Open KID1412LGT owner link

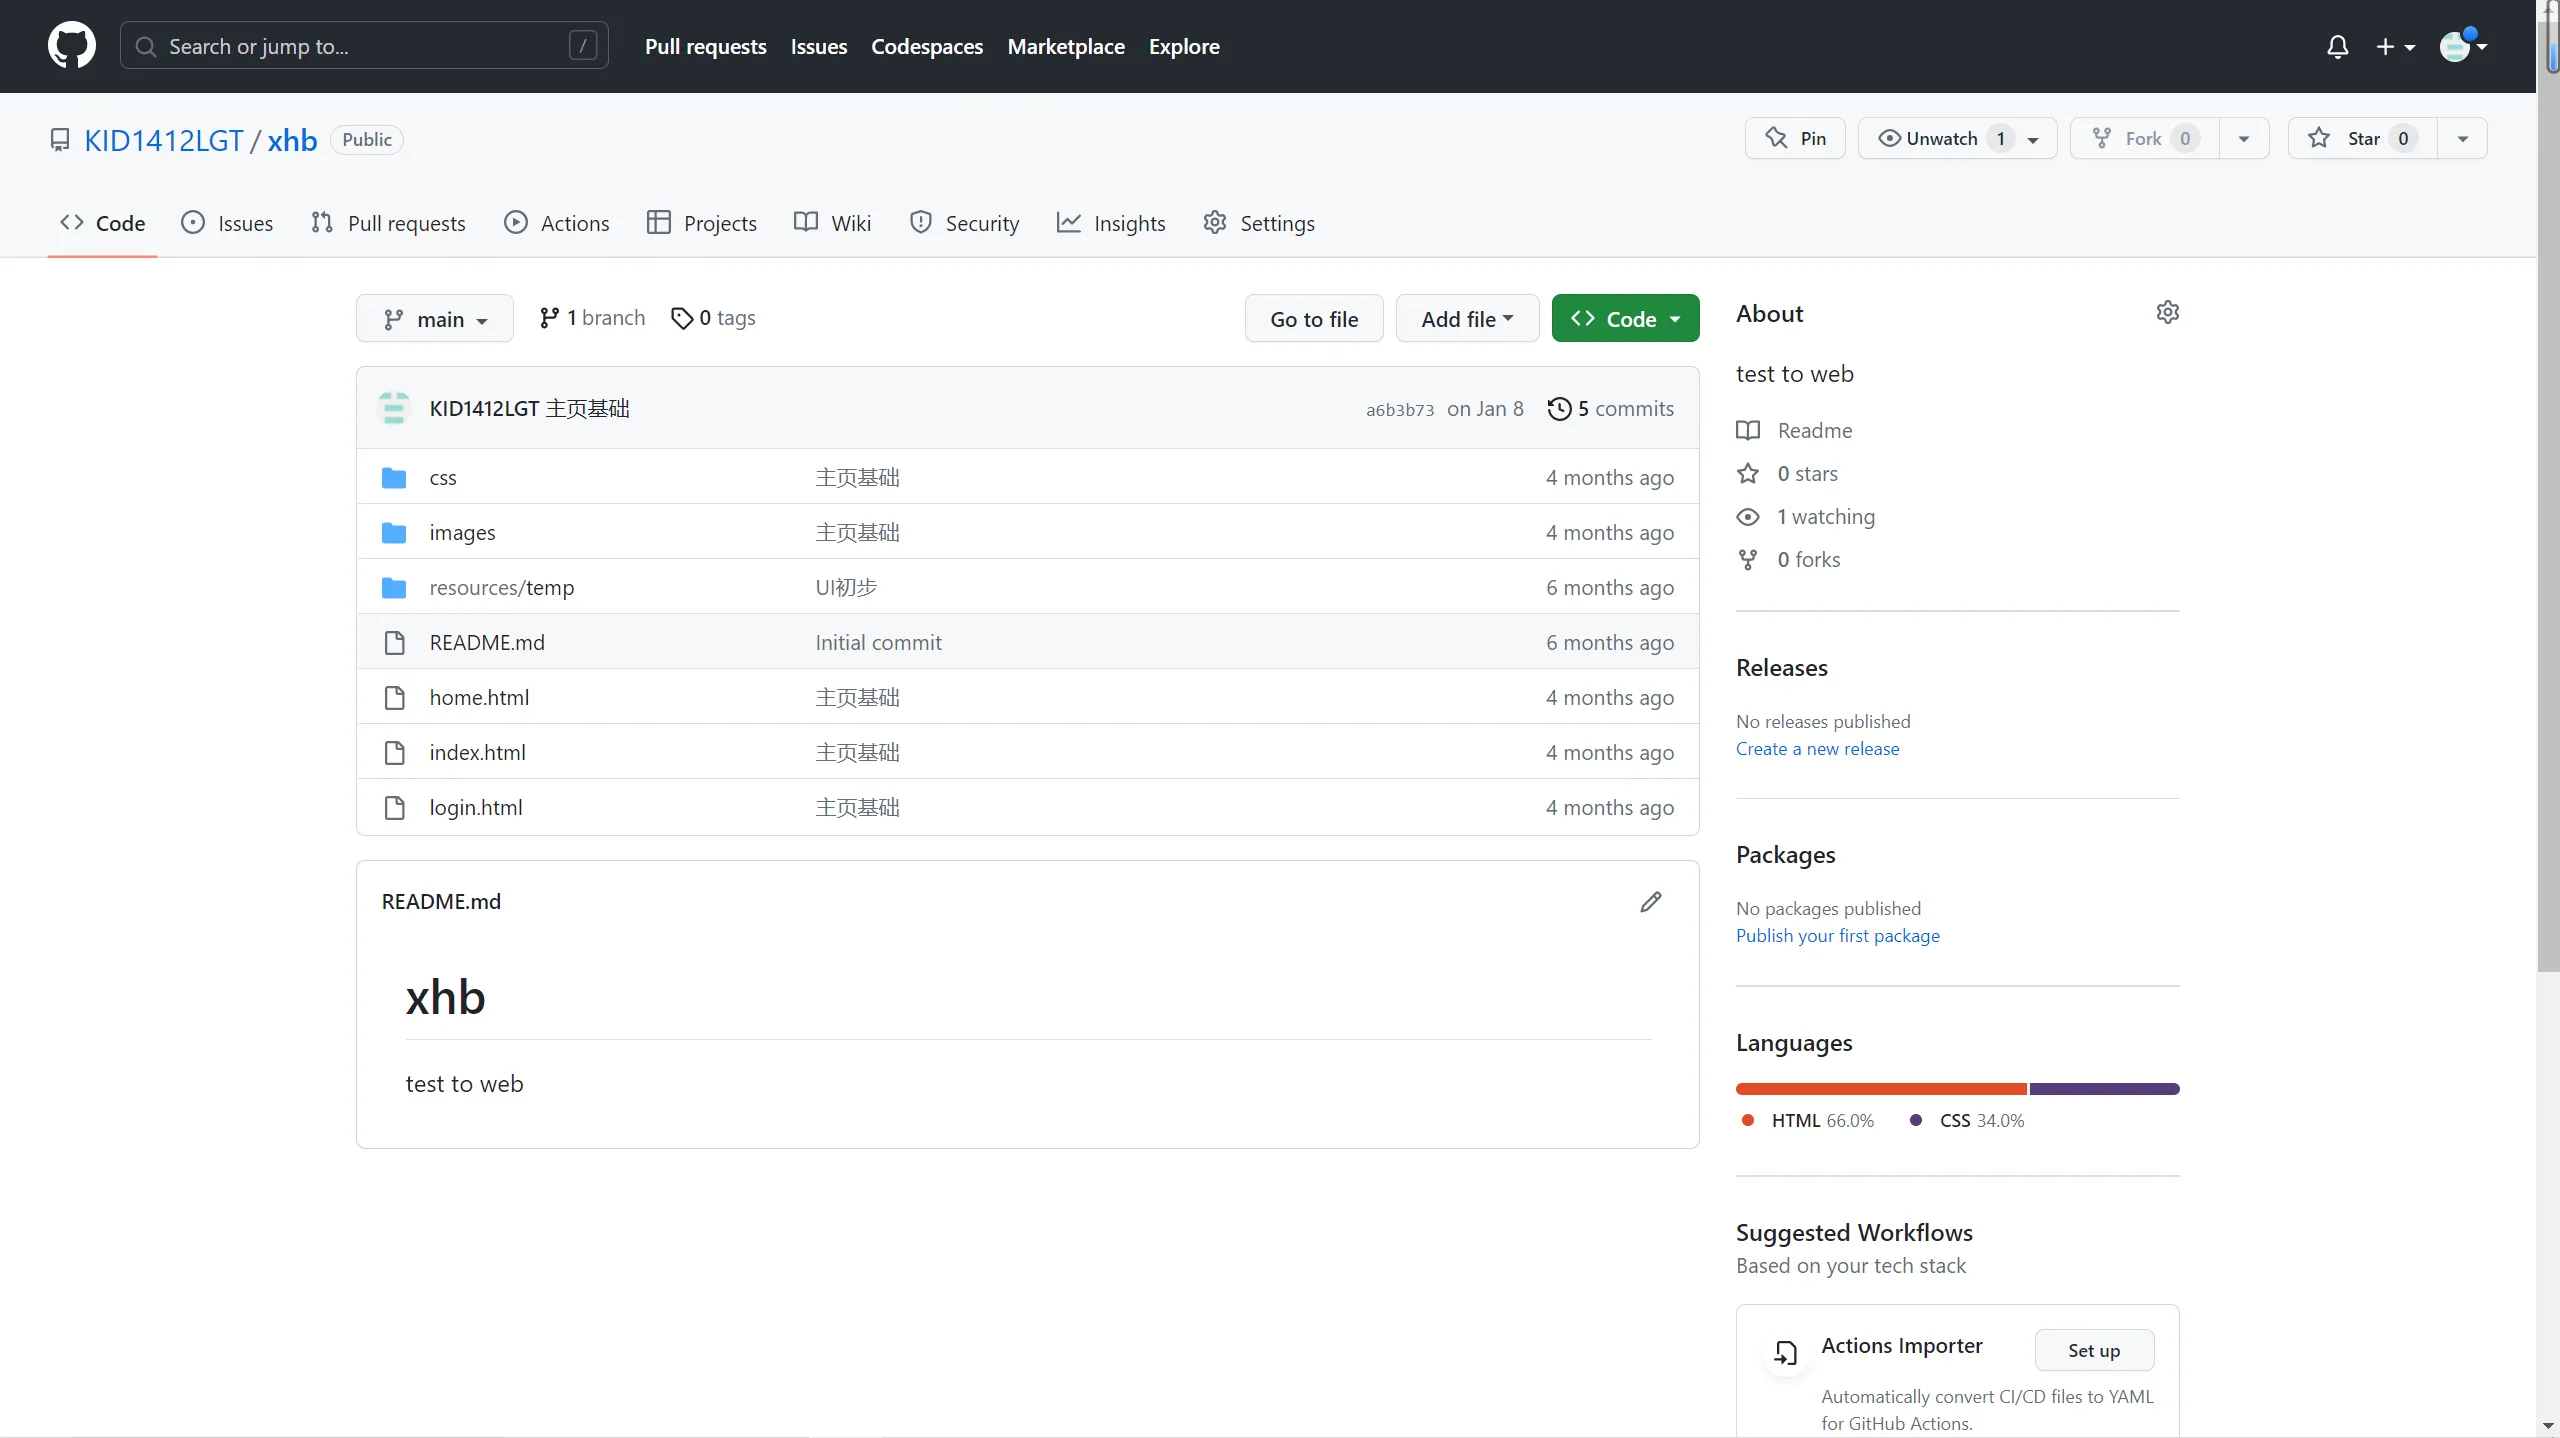coord(164,140)
